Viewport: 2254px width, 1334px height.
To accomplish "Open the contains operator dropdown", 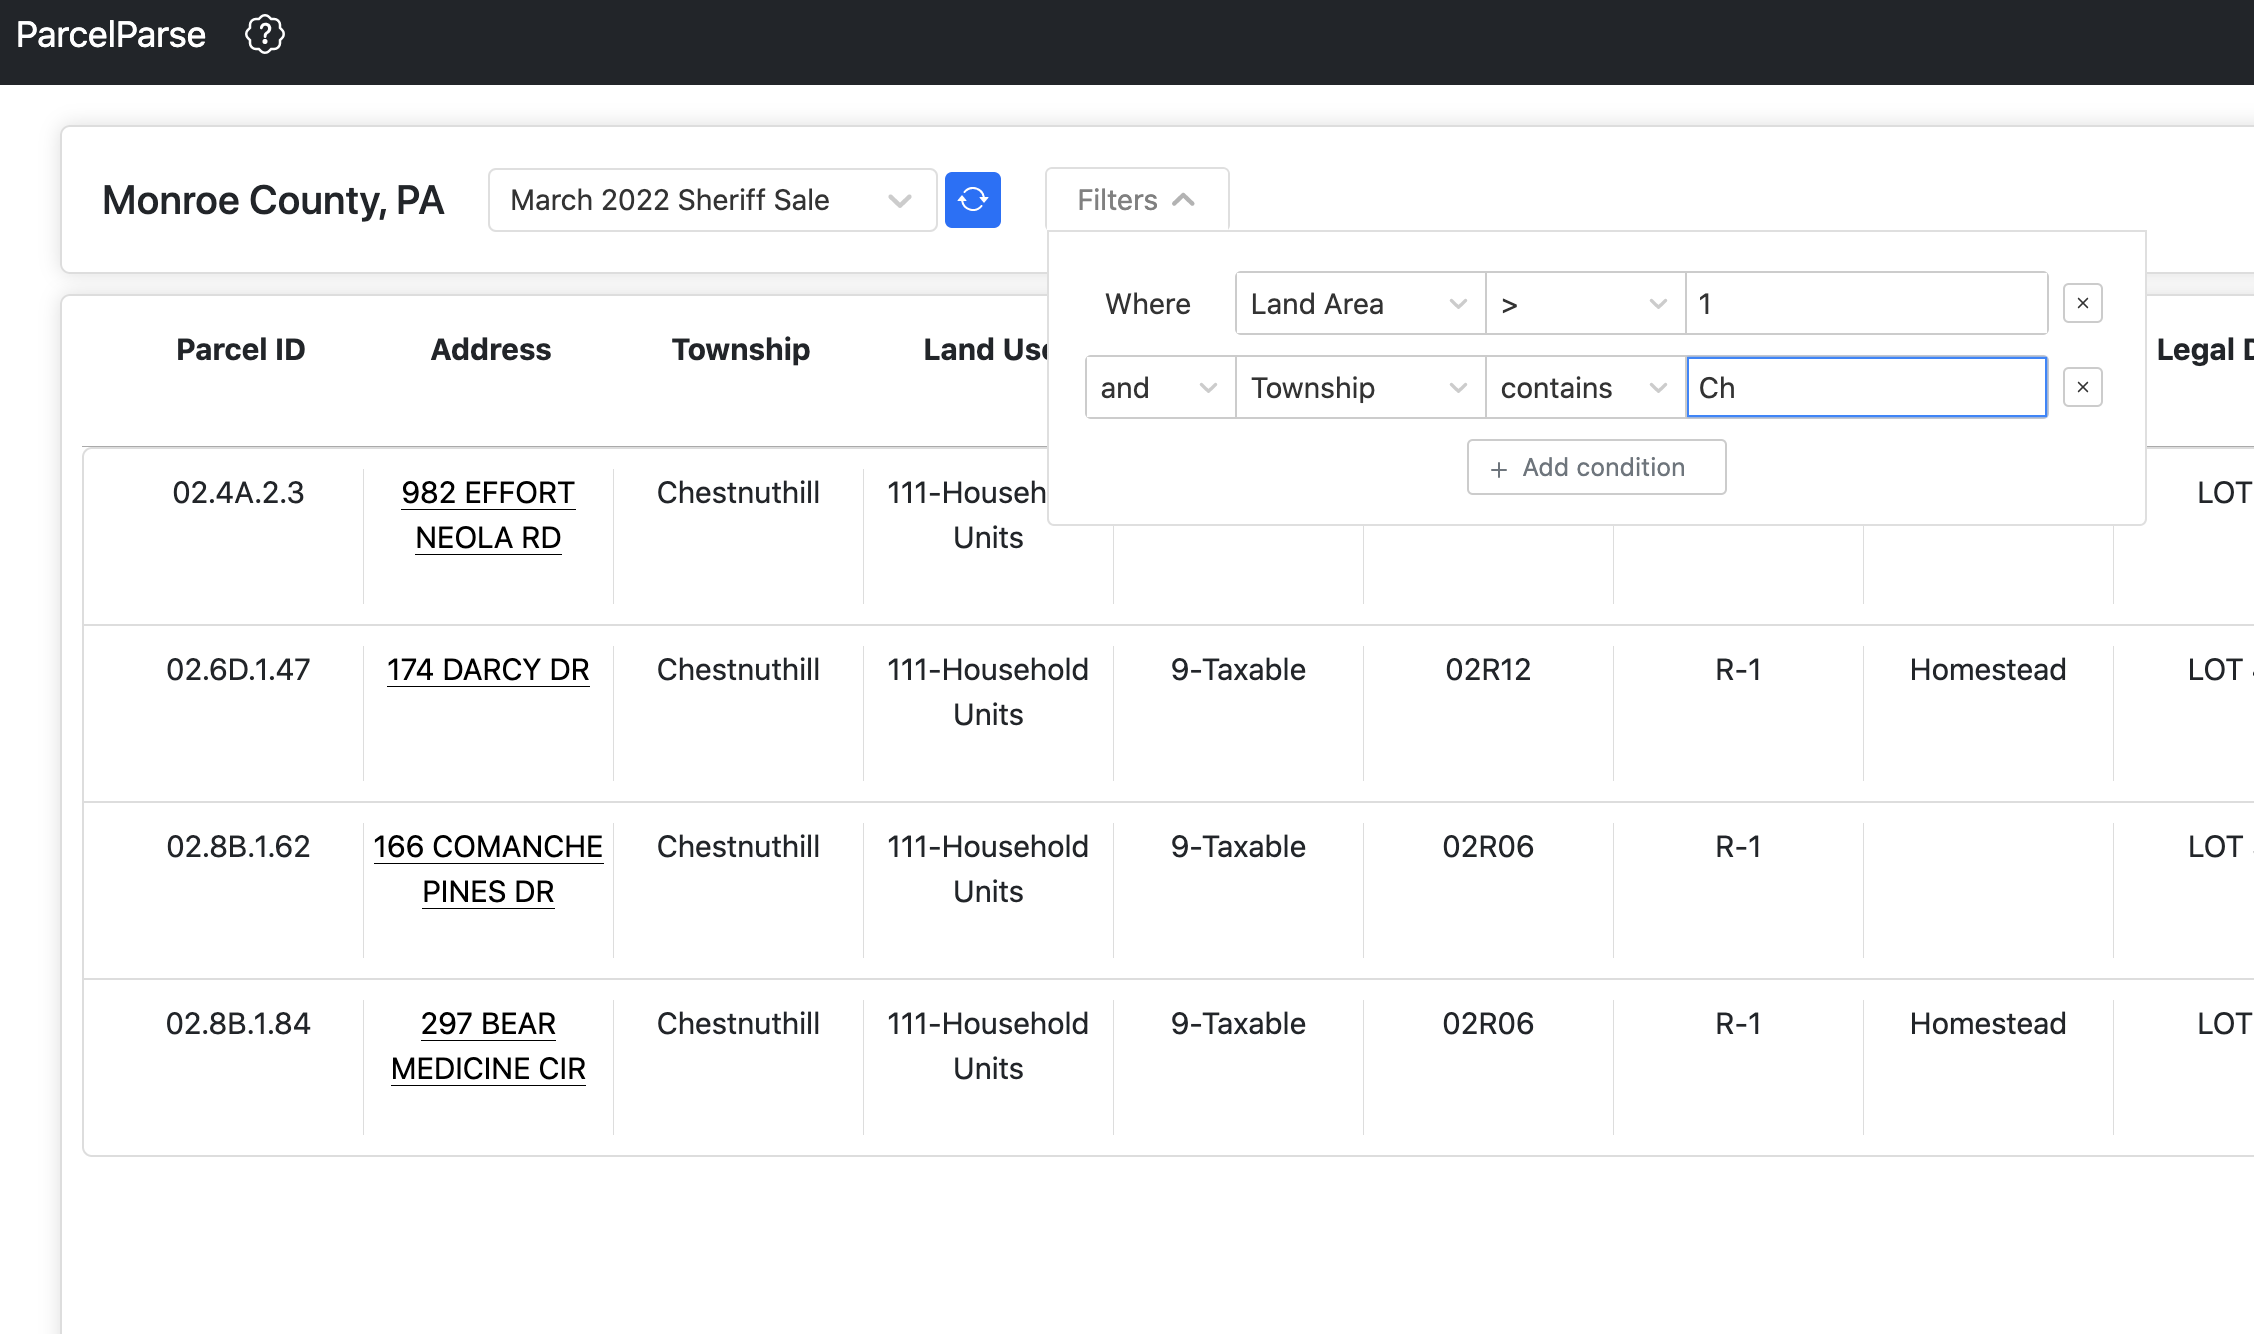I will click(x=1583, y=387).
